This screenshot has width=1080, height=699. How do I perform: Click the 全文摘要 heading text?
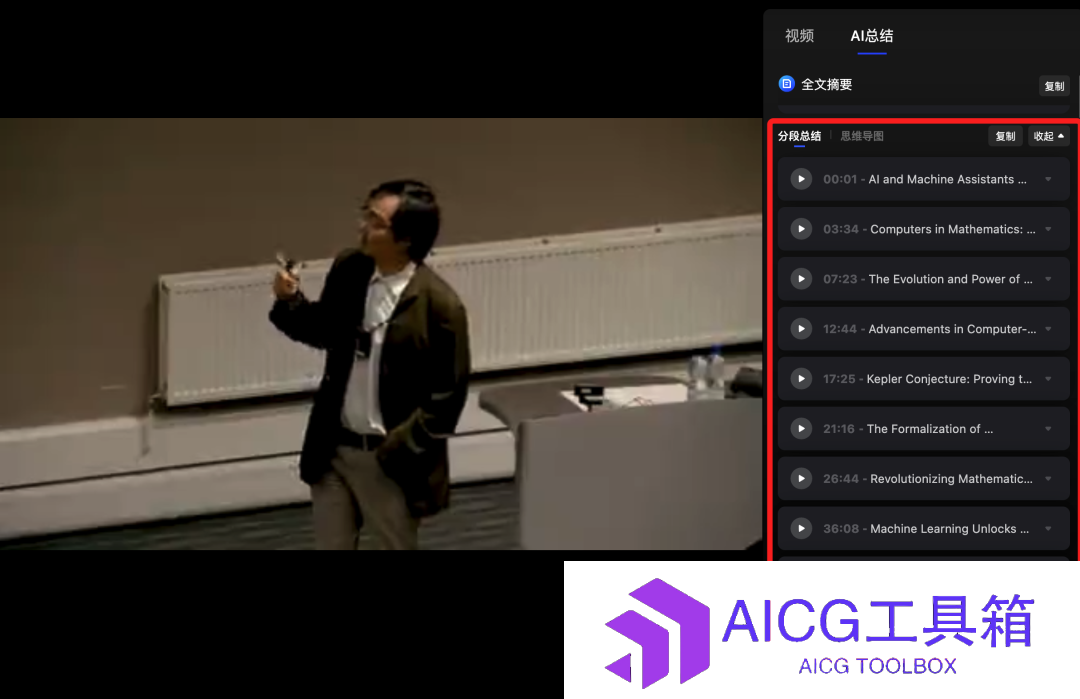coord(827,85)
